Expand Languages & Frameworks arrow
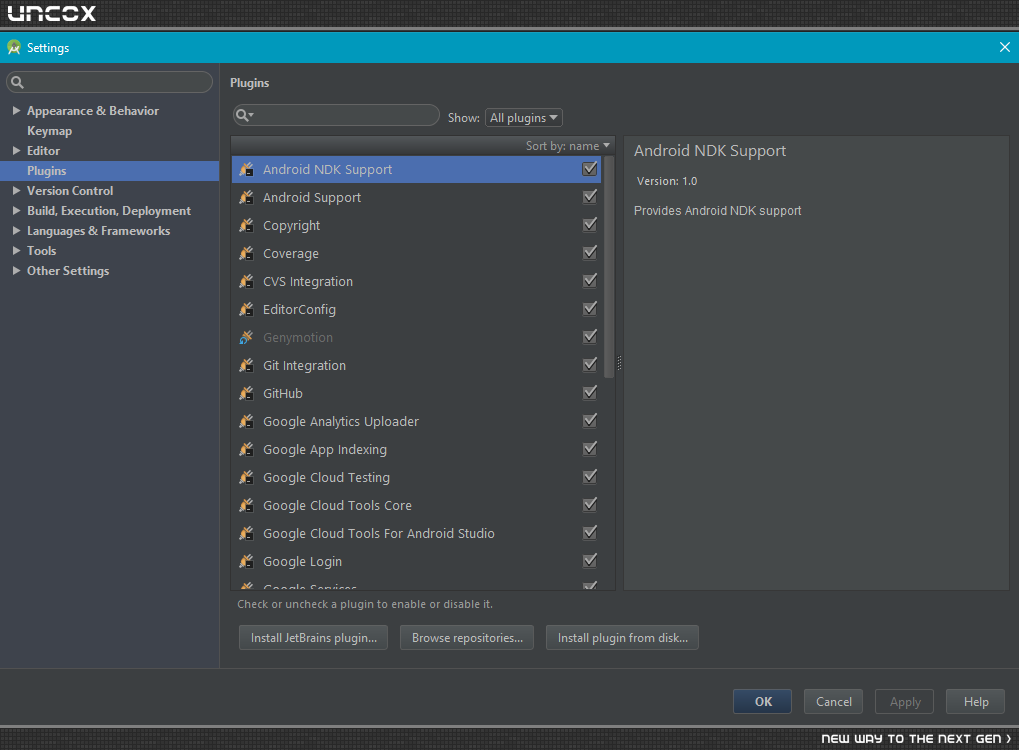This screenshot has width=1019, height=750. click(16, 231)
